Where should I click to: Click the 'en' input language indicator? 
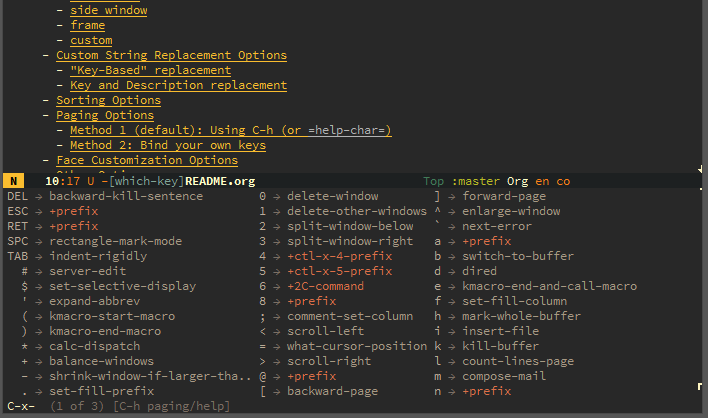point(542,181)
